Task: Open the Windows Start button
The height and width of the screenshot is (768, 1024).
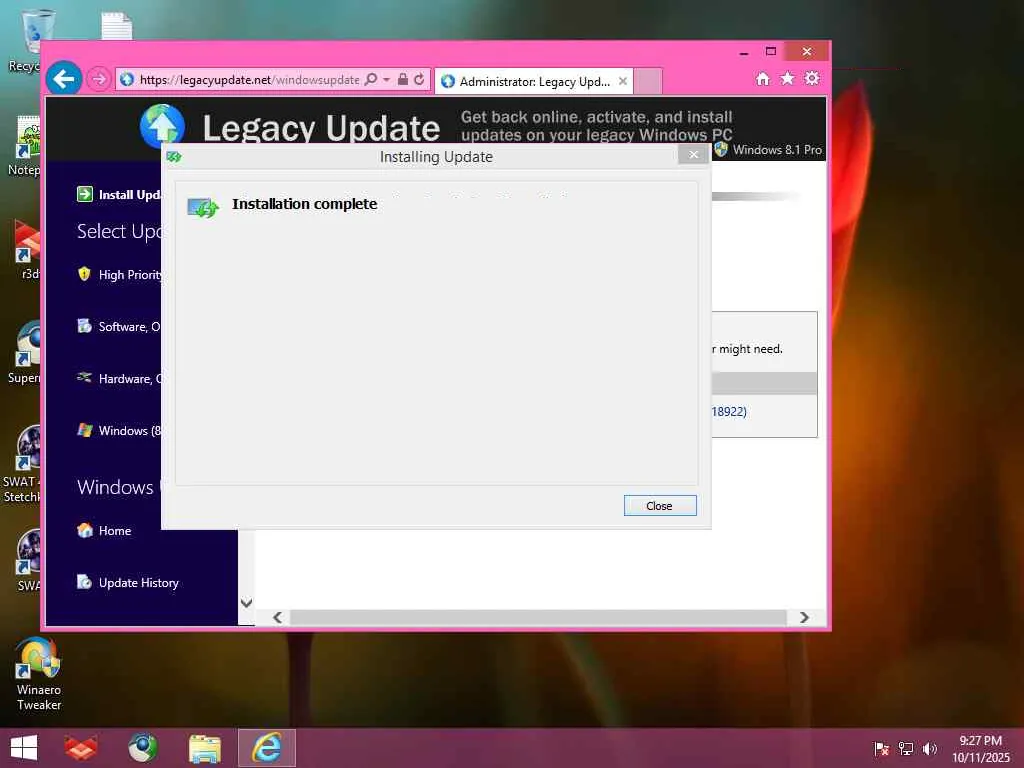Action: click(24, 748)
